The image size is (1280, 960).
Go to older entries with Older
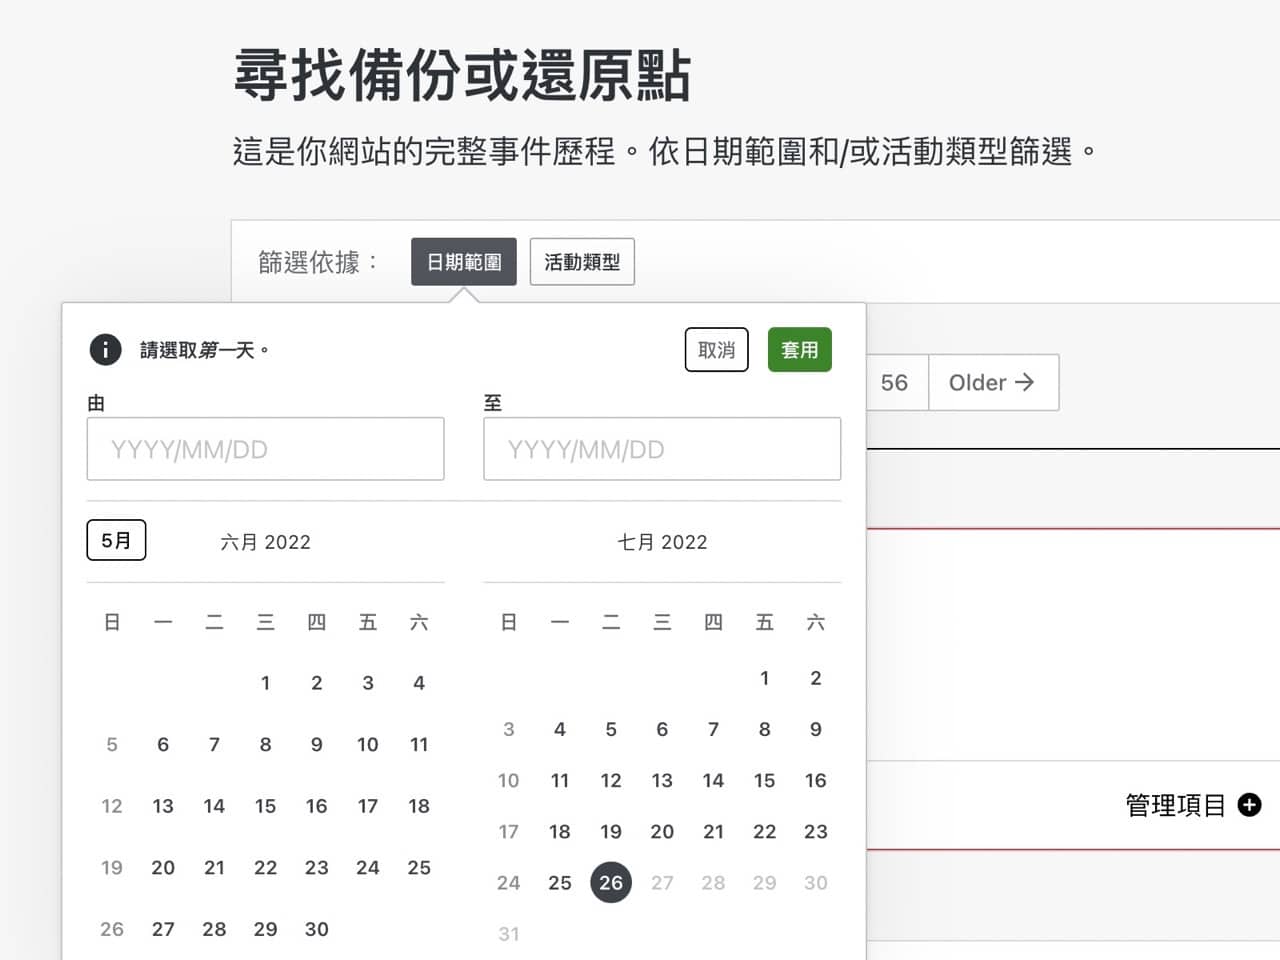(x=993, y=383)
